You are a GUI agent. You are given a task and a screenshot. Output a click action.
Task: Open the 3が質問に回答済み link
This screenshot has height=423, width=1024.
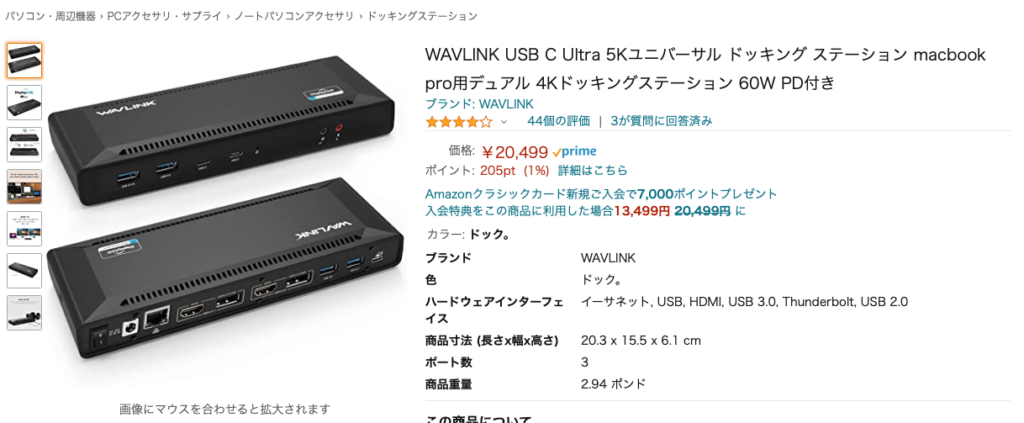click(x=661, y=121)
